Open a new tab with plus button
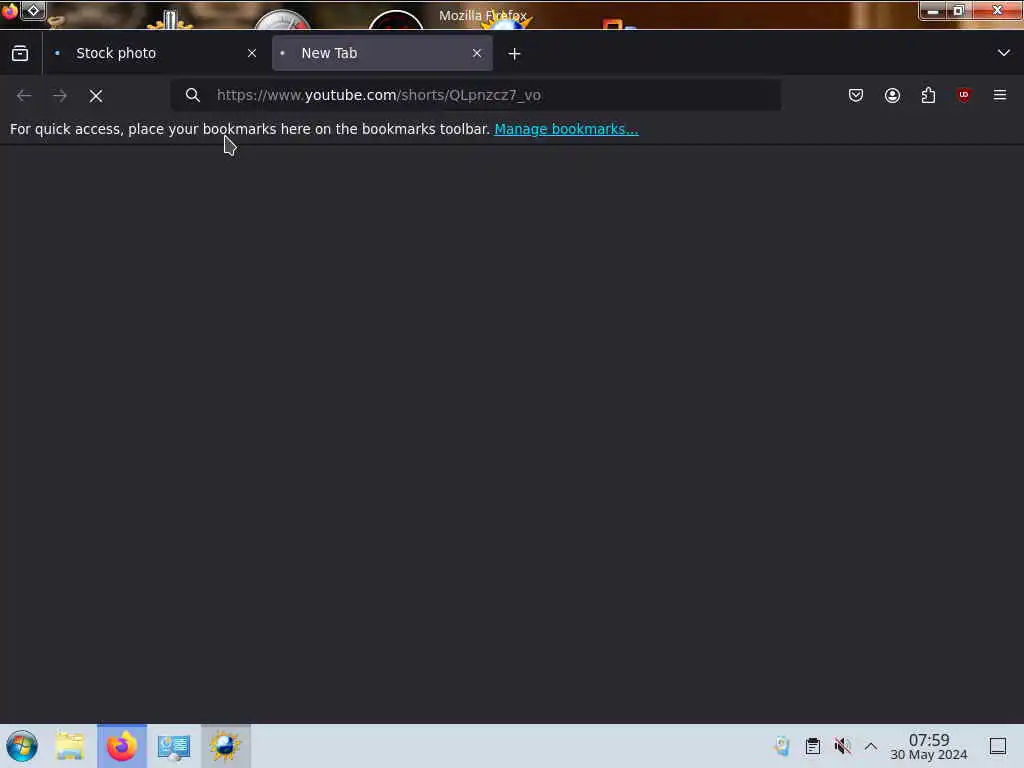 pyautogui.click(x=515, y=54)
